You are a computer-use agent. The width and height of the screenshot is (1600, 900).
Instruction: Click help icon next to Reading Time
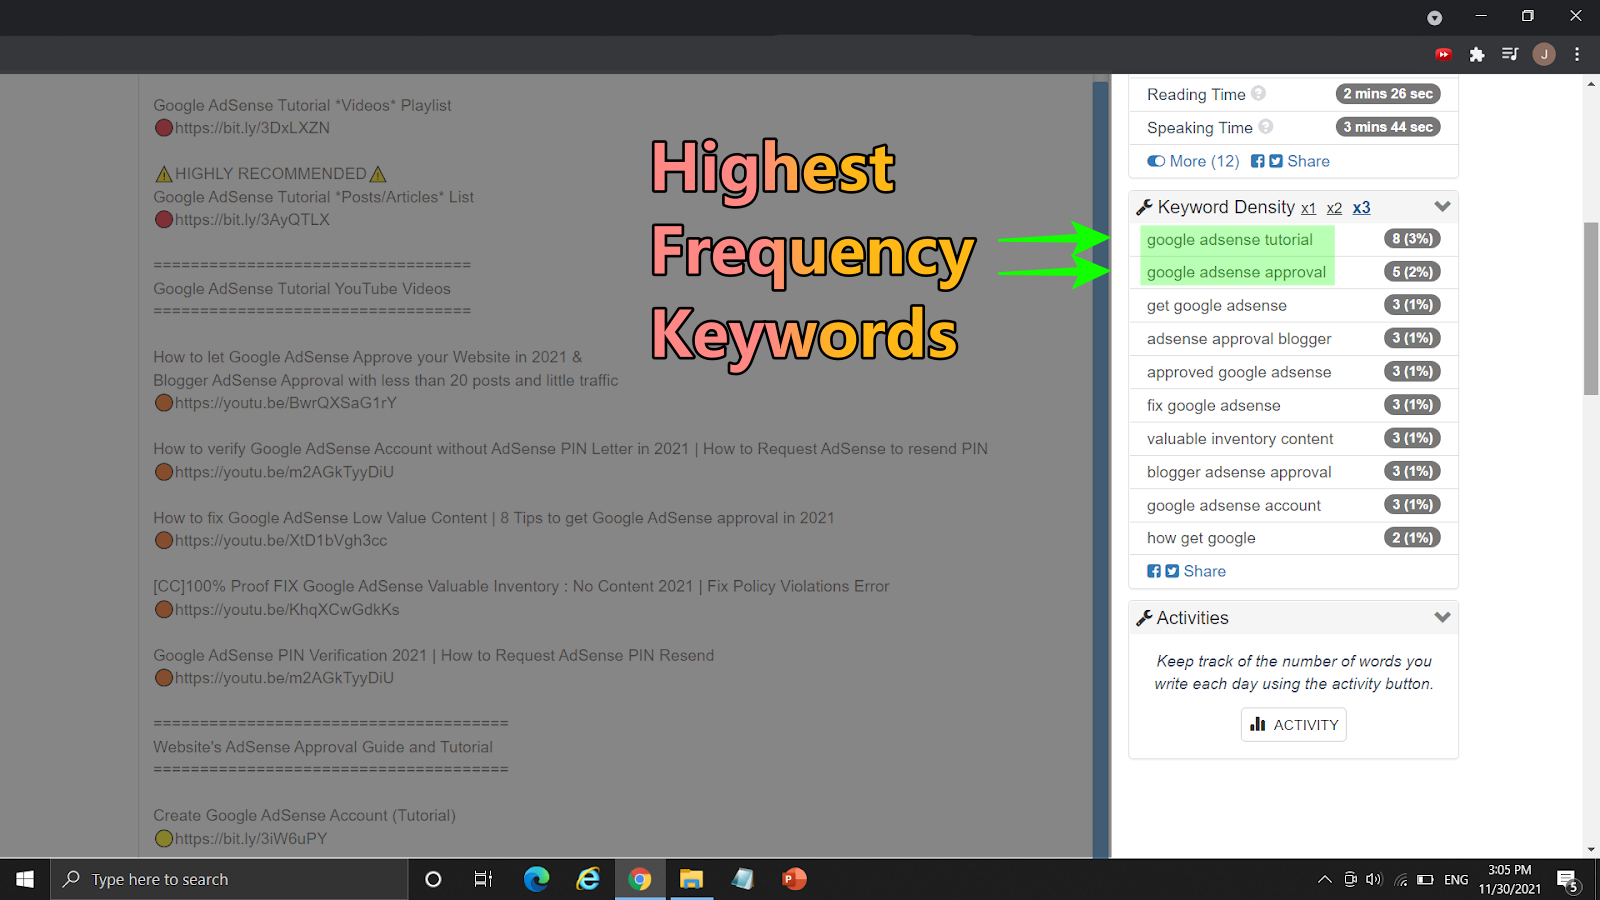point(1259,93)
